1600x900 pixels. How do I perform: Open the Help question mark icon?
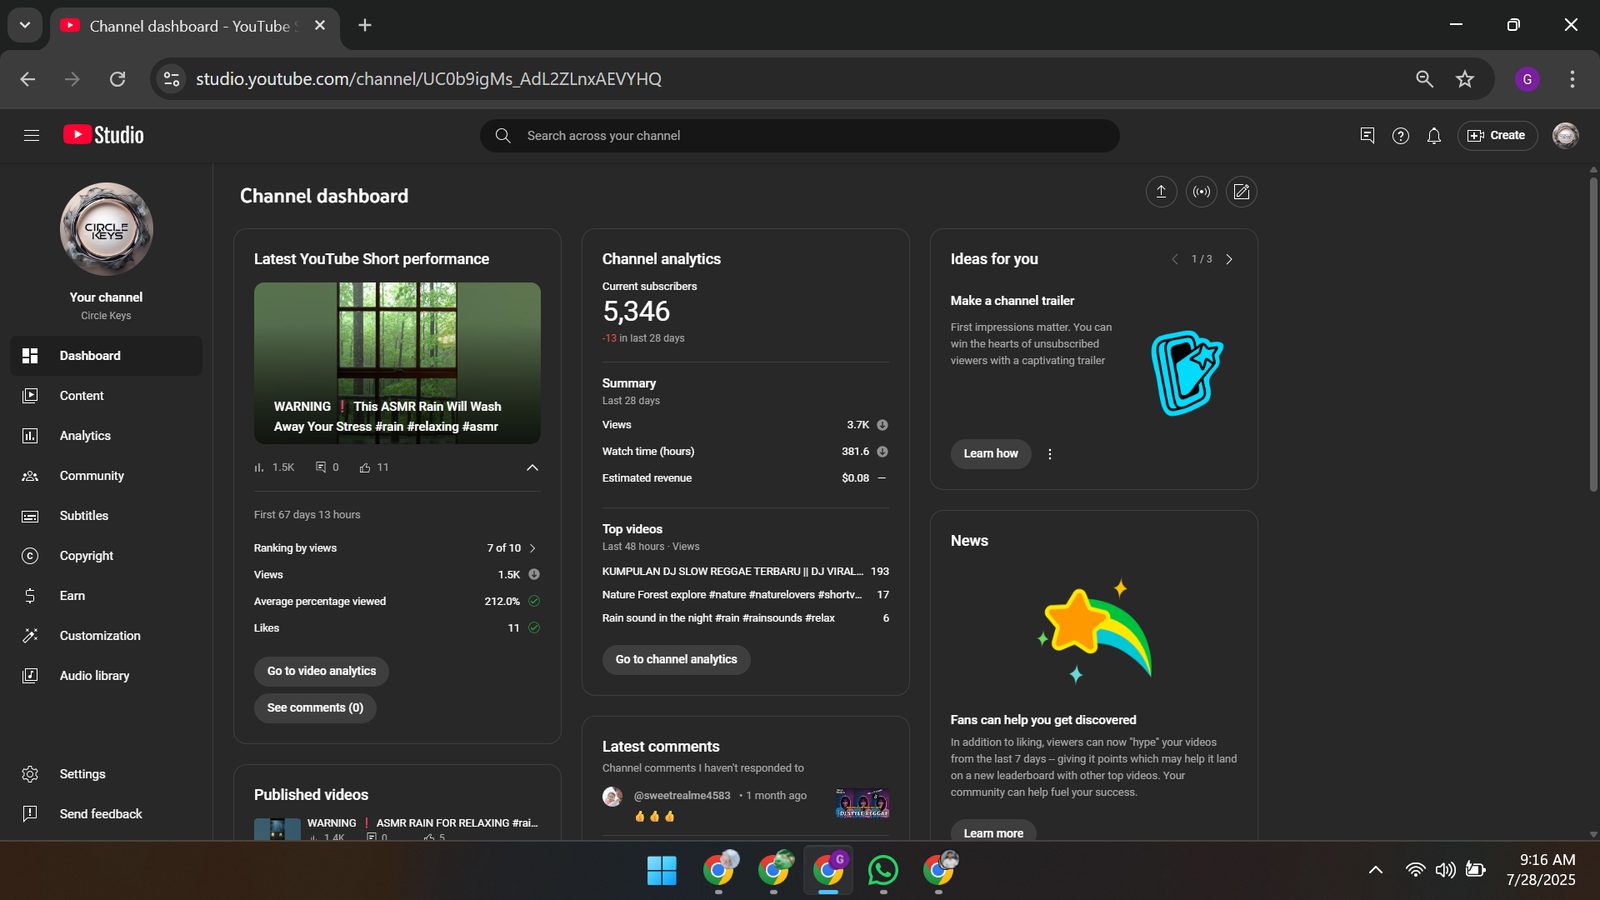[x=1401, y=135]
